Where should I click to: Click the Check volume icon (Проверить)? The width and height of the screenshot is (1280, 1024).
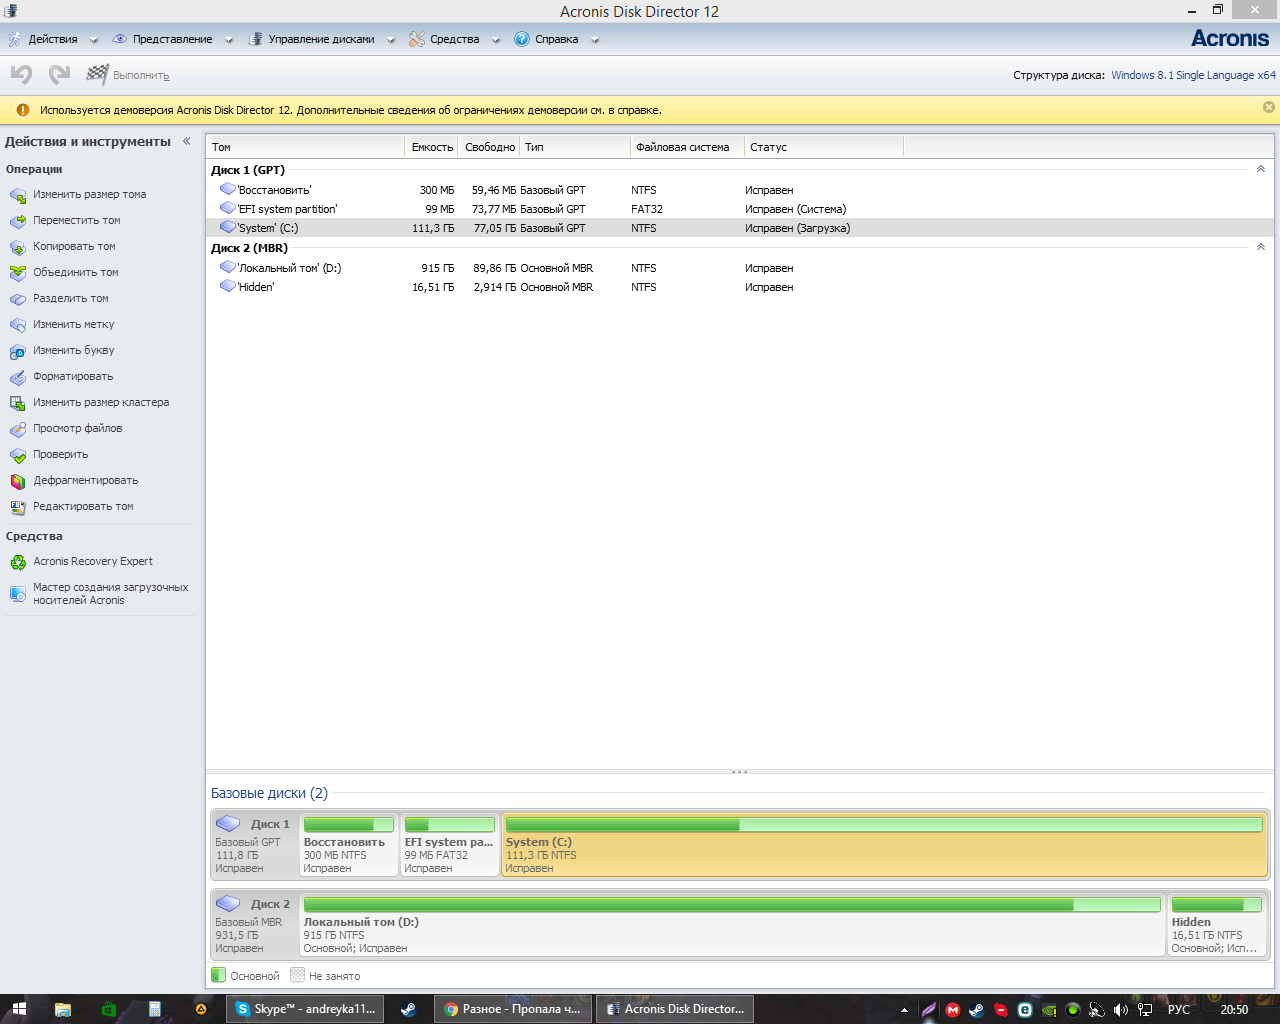point(18,455)
